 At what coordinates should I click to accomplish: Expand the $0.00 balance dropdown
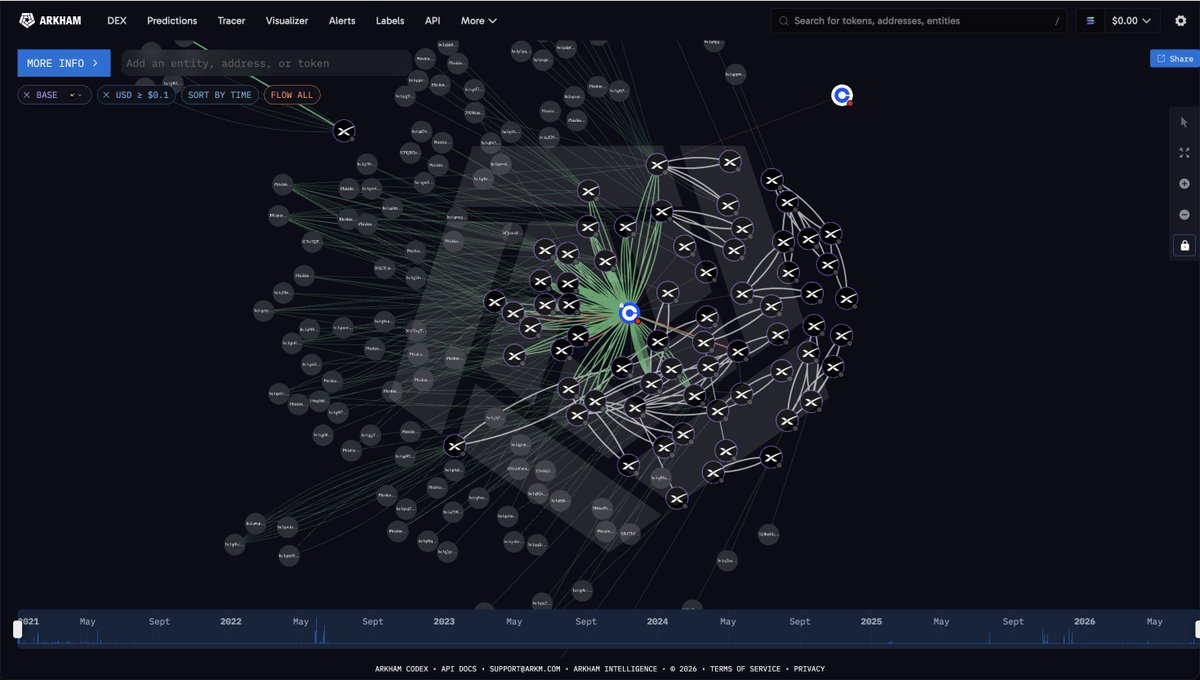(1132, 20)
